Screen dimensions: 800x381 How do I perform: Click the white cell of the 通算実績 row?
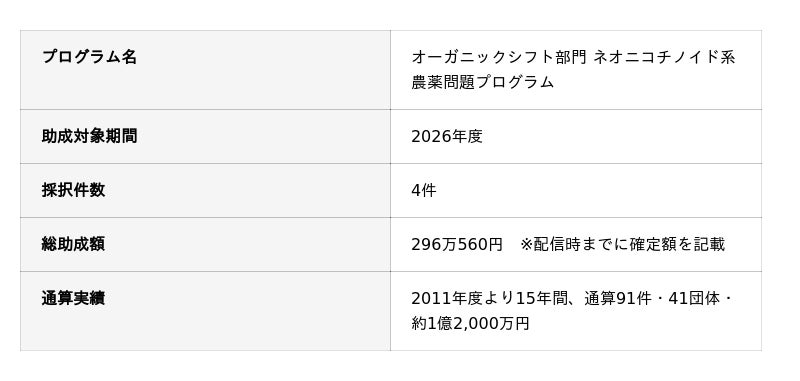tap(576, 311)
